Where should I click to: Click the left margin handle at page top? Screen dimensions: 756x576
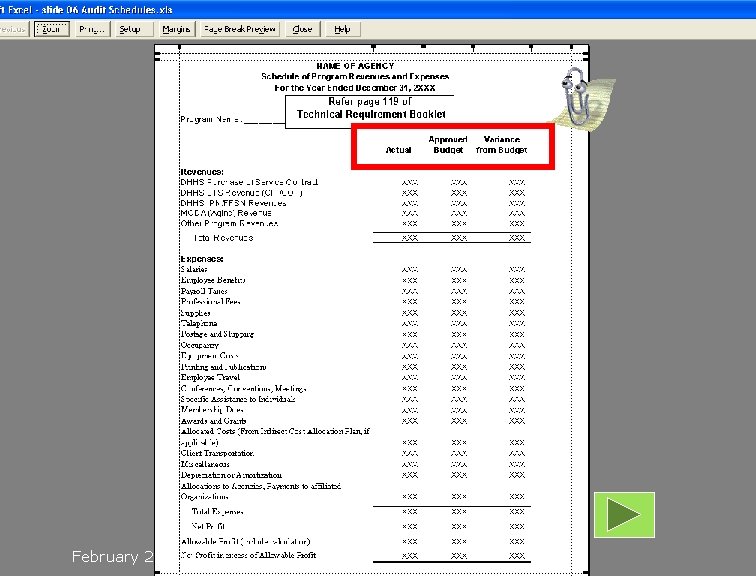click(x=179, y=47)
